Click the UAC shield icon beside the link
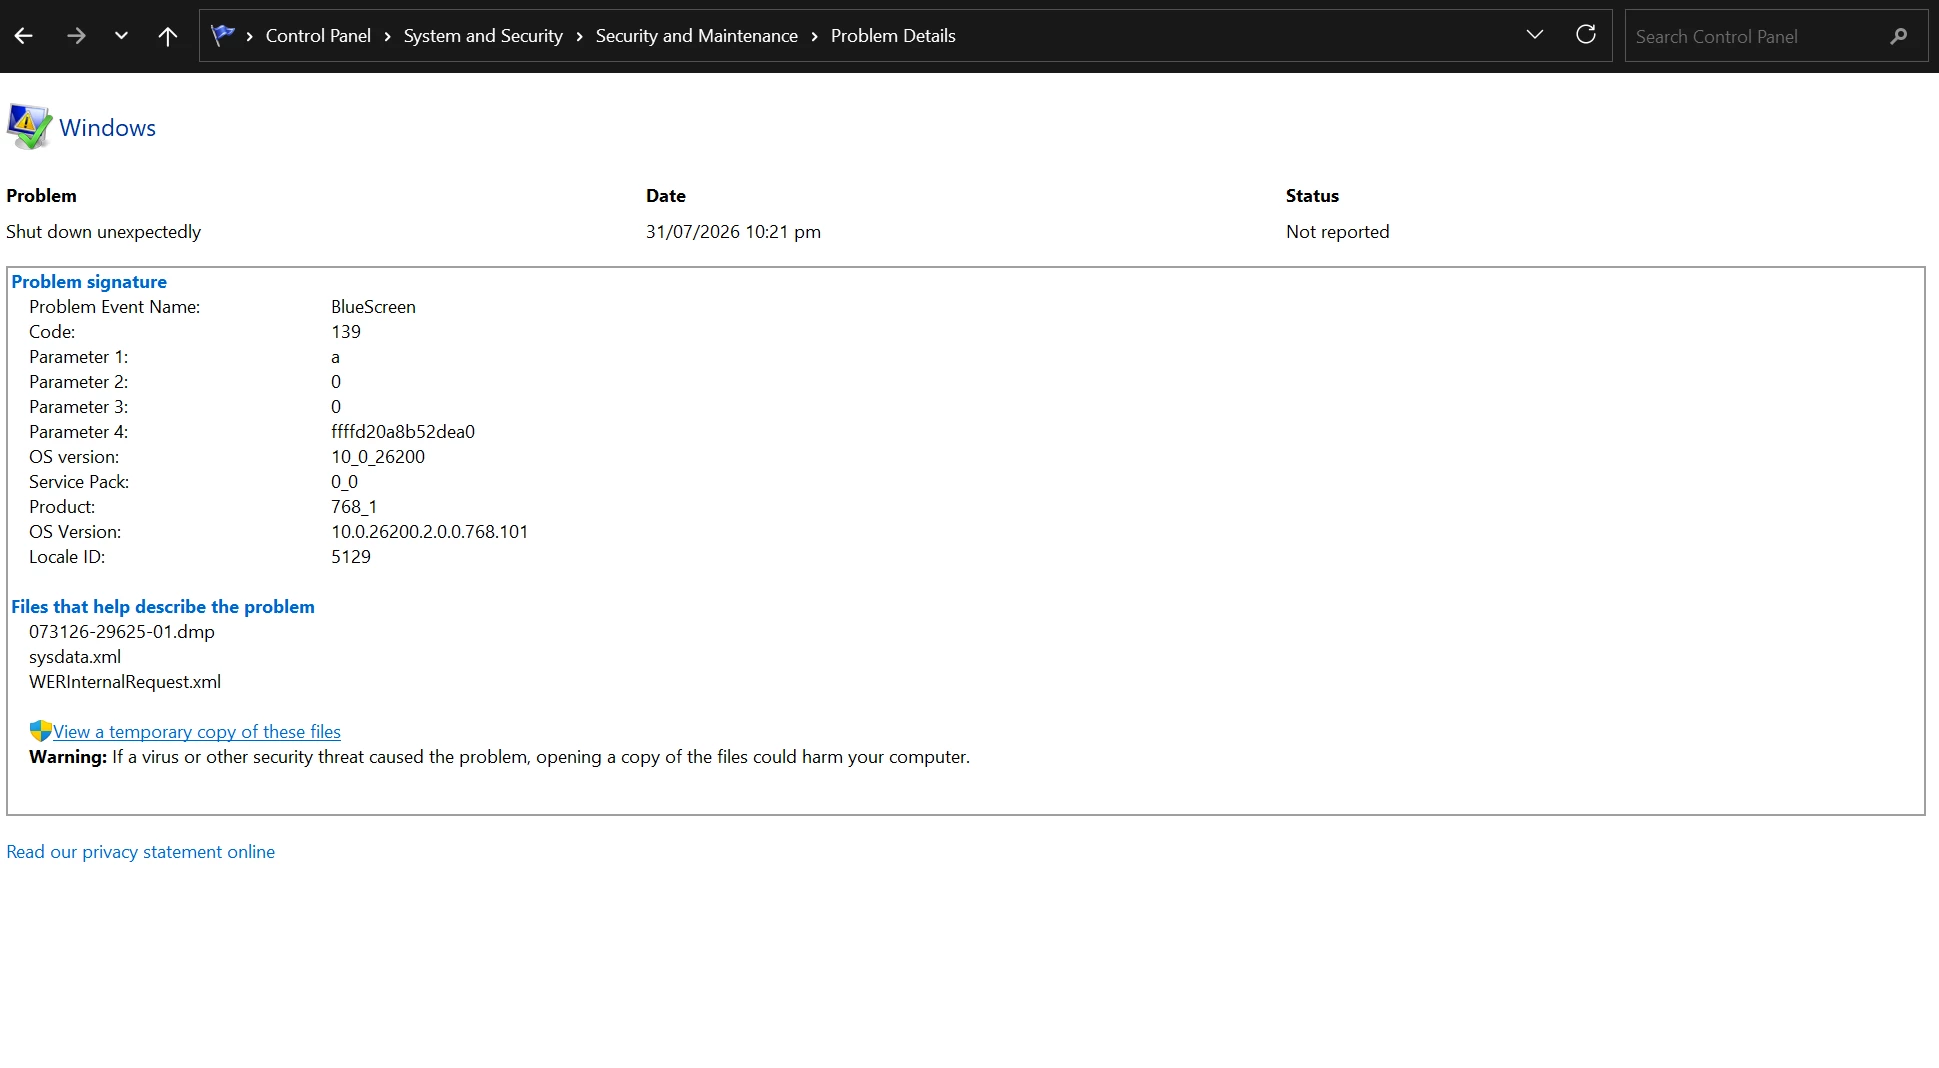Image resolution: width=1939 pixels, height=1068 pixels. (x=40, y=731)
